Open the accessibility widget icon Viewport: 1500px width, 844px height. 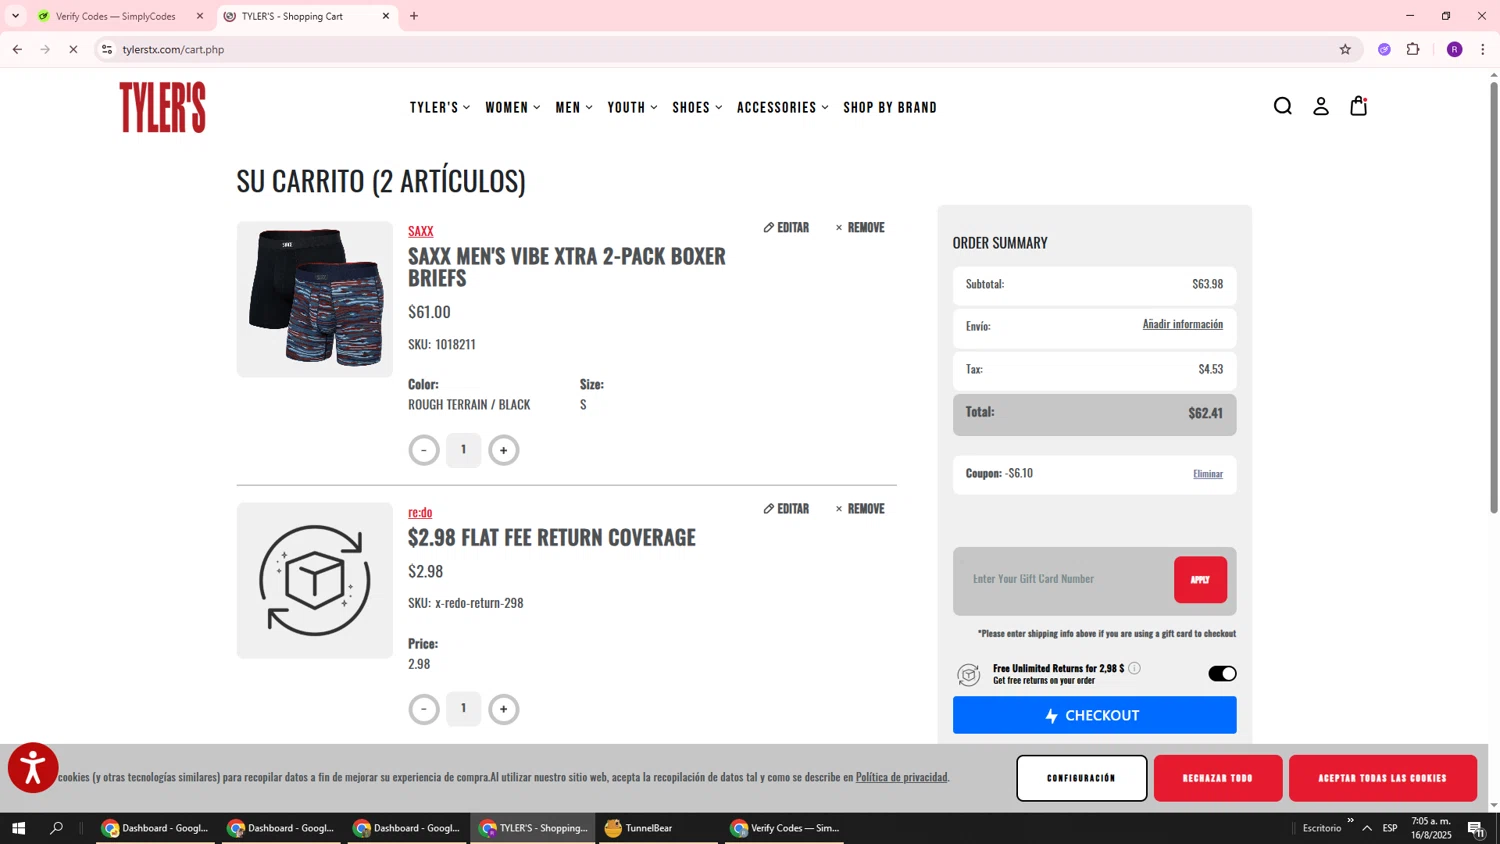coord(33,768)
